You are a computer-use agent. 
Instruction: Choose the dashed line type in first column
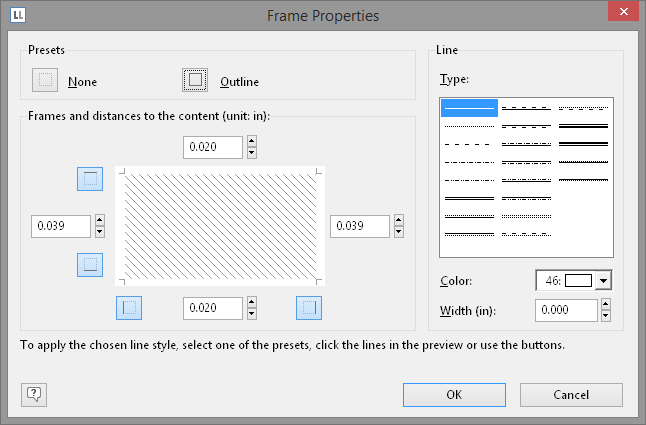click(469, 144)
